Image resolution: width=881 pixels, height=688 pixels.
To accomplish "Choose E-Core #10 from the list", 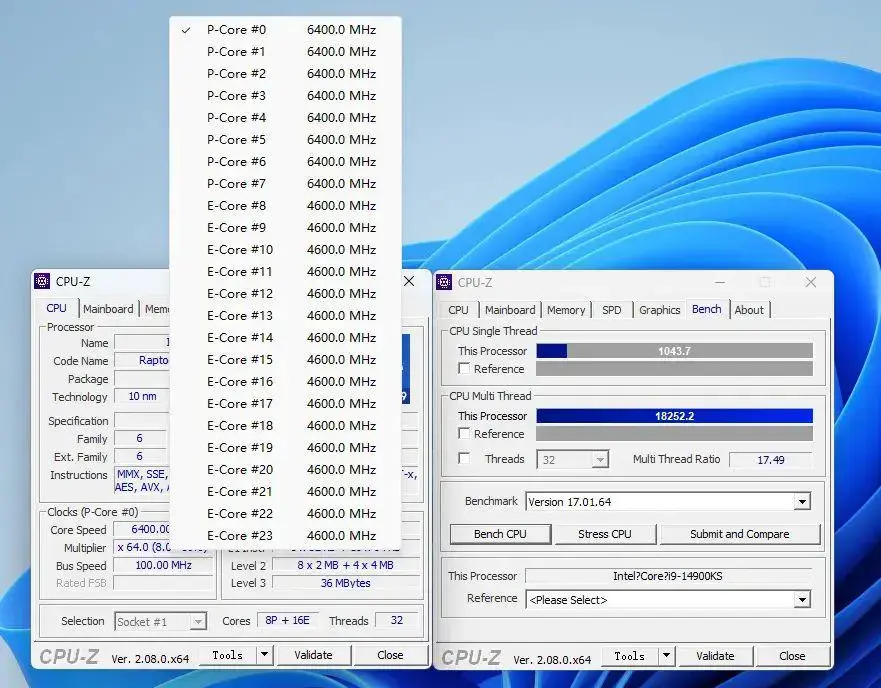I will [285, 250].
